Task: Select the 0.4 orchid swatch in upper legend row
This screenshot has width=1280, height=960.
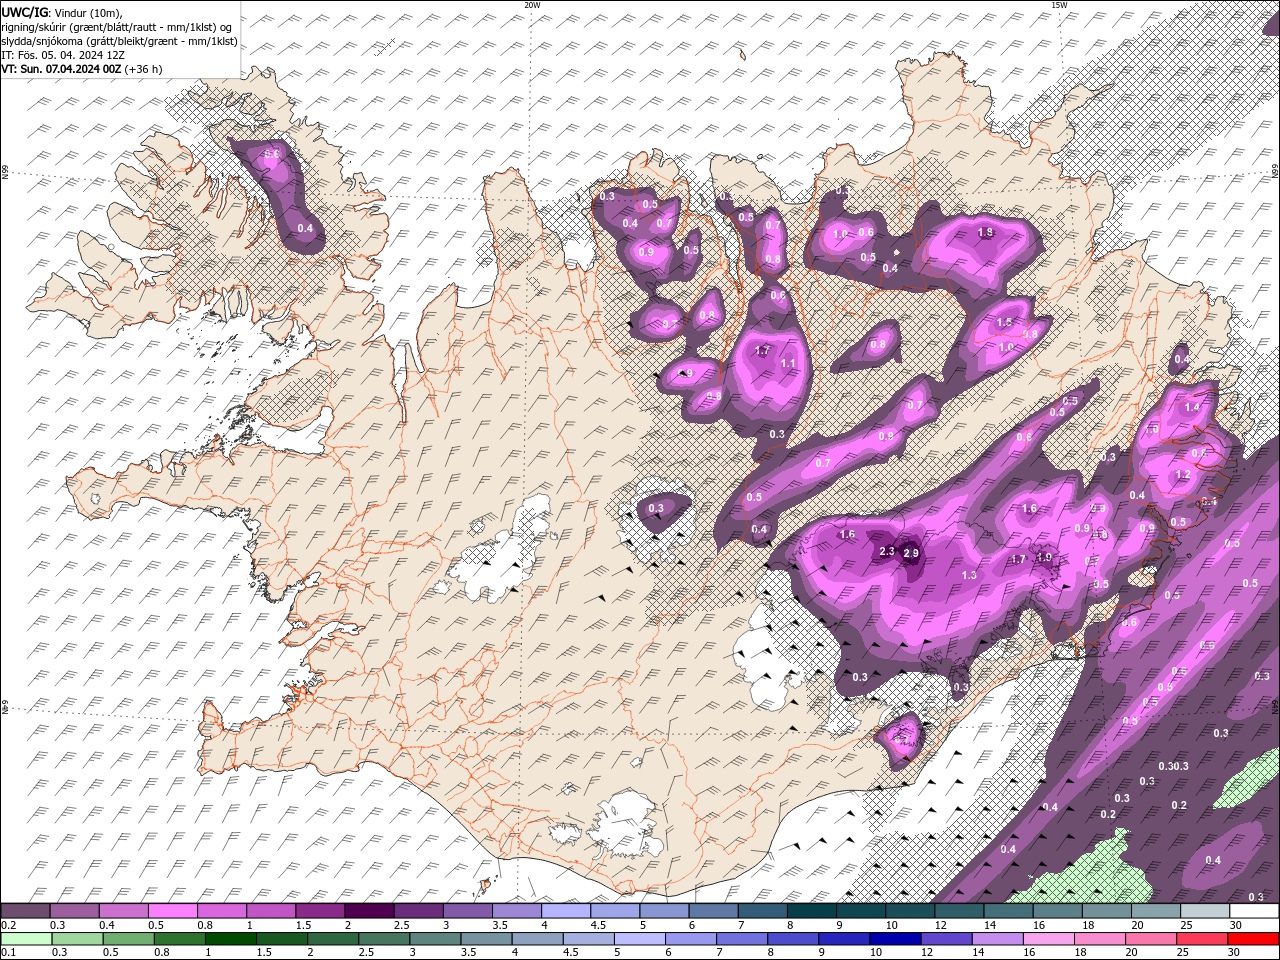Action: point(123,911)
